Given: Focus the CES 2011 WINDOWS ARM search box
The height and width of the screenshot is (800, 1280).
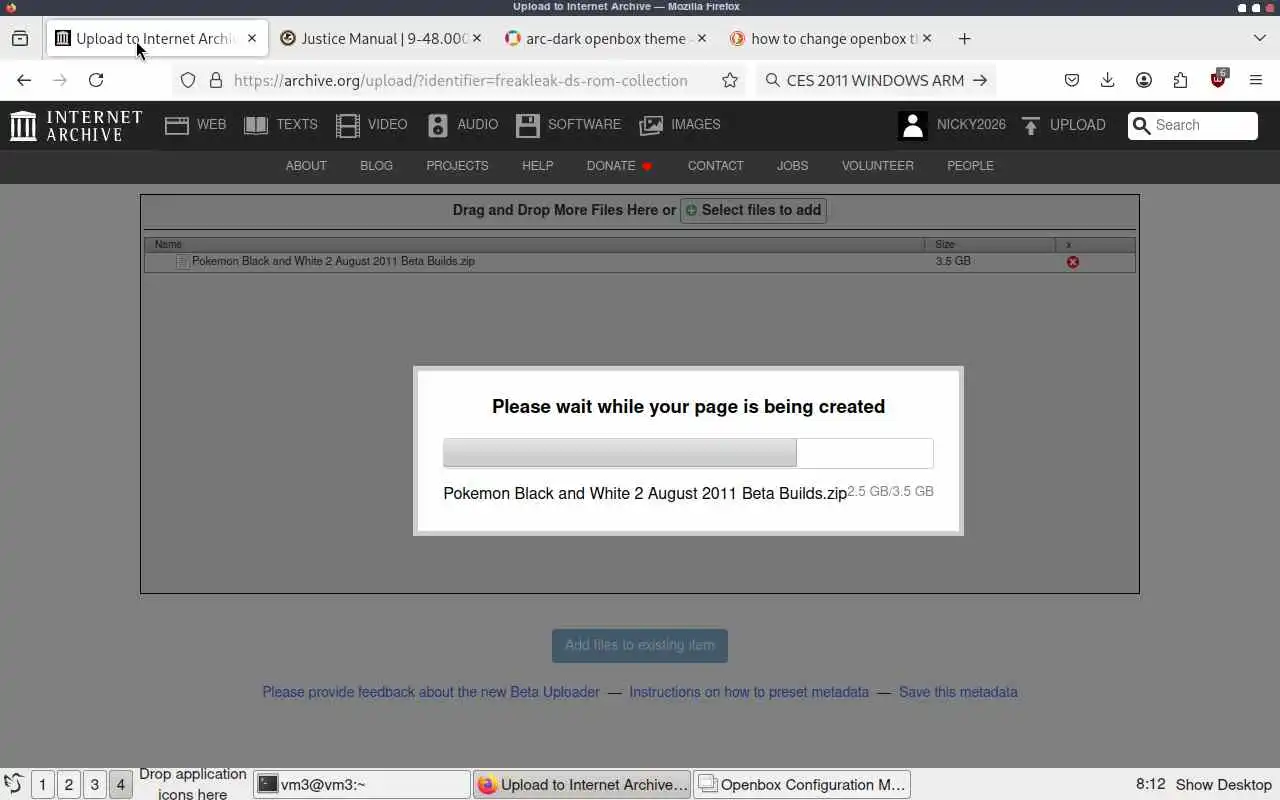Looking at the screenshot, I should tap(875, 80).
